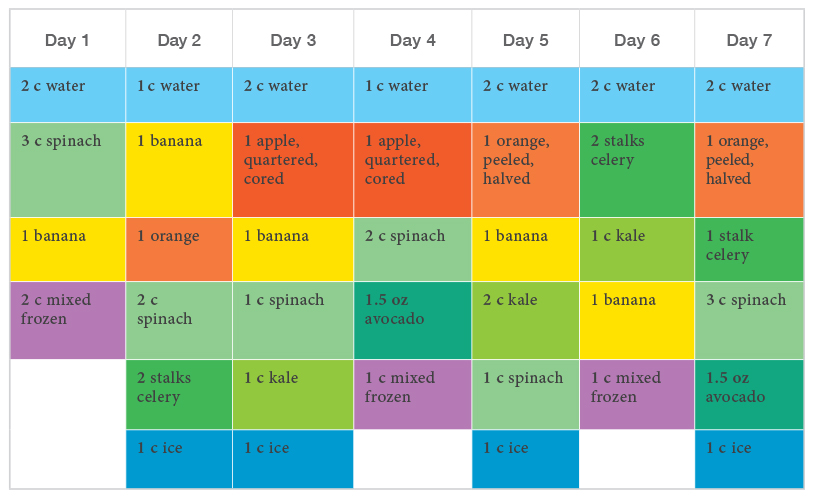
Task: Select the Day 4 column header
Action: click(413, 40)
